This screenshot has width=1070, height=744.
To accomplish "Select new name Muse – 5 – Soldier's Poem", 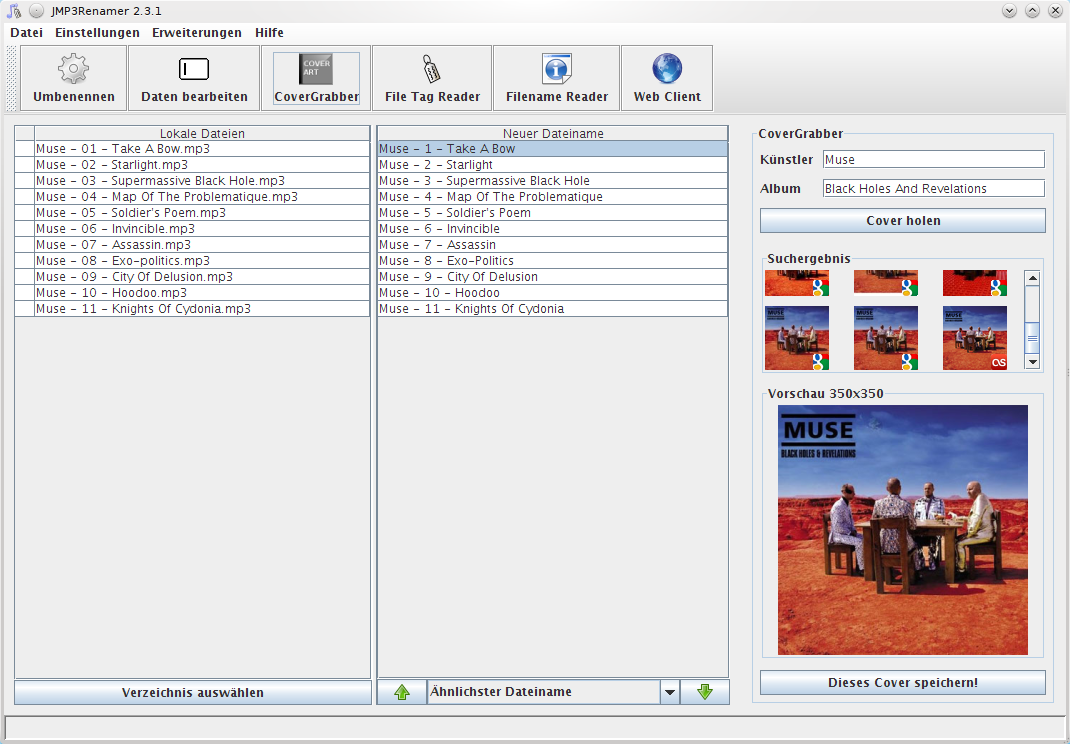I will [x=553, y=213].
